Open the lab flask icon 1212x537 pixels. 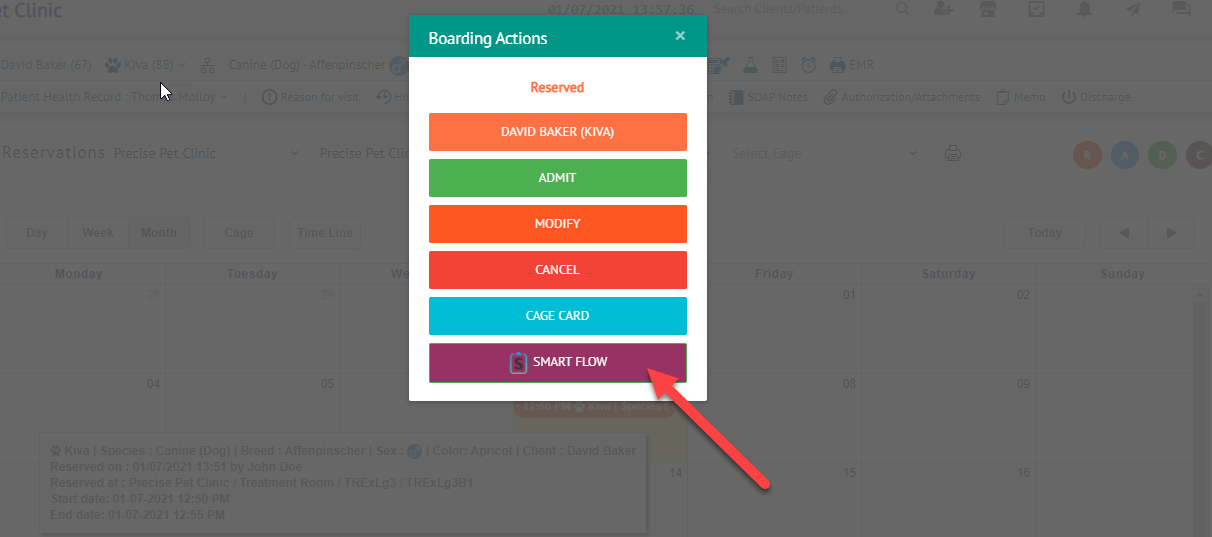750,65
